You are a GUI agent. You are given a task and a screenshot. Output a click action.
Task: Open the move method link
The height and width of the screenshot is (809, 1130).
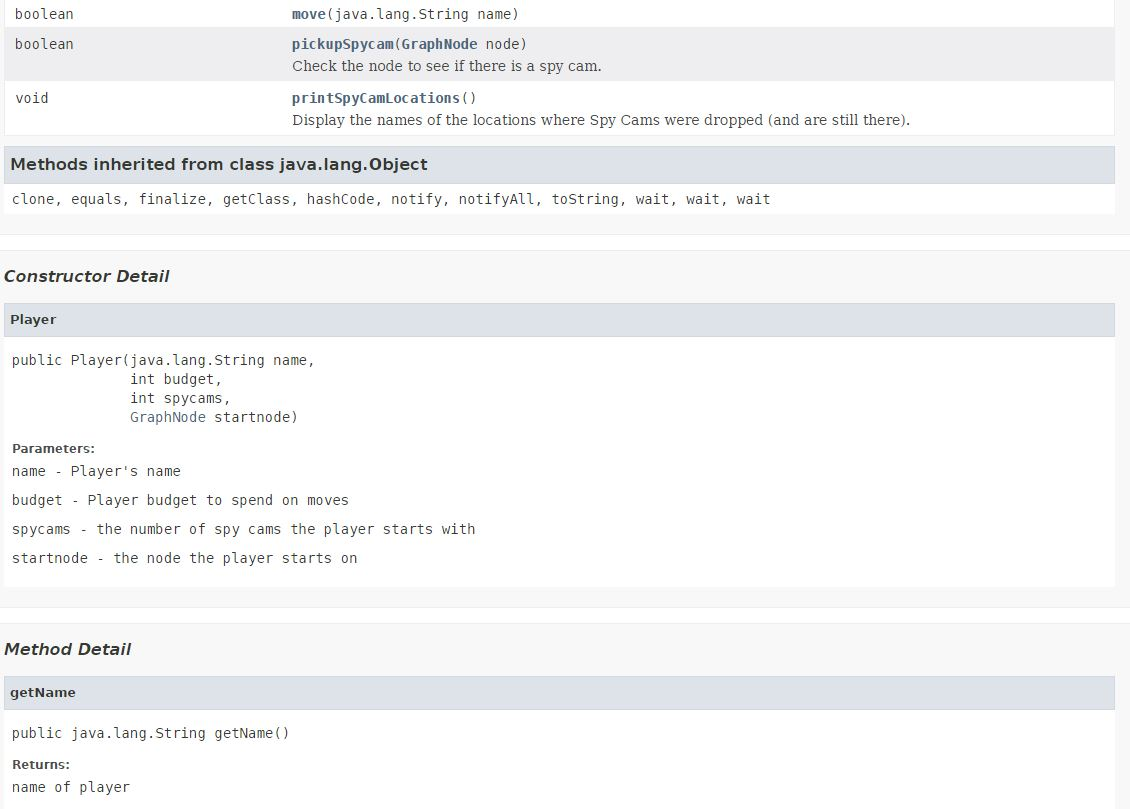click(x=308, y=14)
